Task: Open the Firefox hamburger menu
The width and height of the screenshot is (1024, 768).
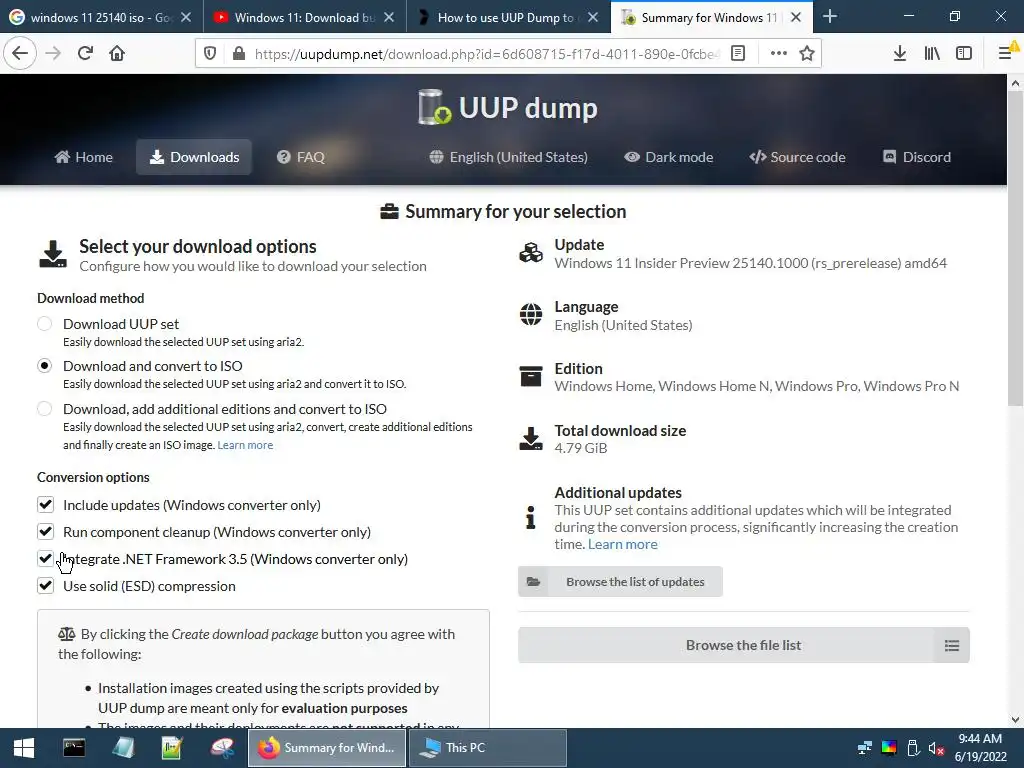Action: (1005, 54)
